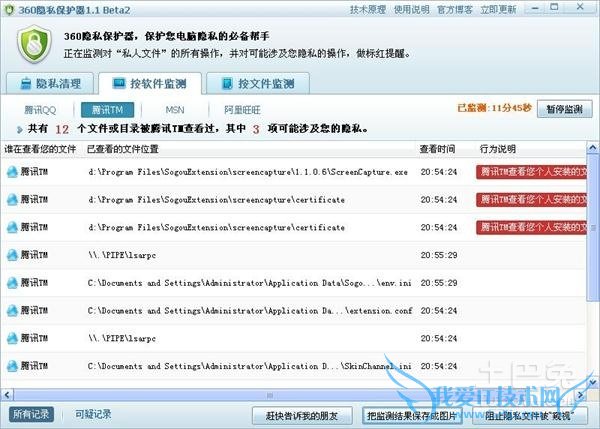Click 腾讯TM icon in ScreenCapture.exe row

click(12, 172)
